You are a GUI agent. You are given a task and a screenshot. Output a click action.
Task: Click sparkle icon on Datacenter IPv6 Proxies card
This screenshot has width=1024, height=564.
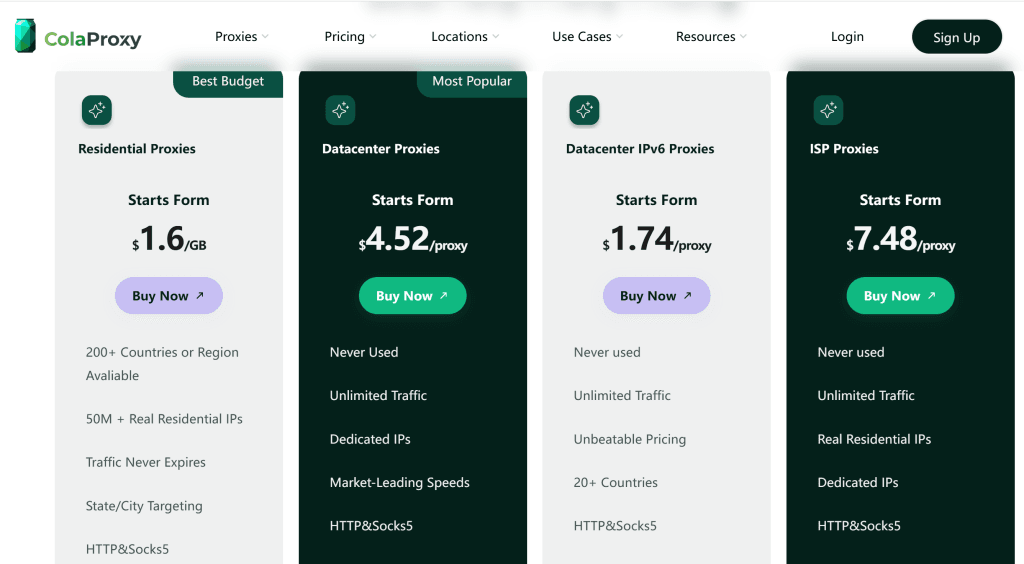pos(584,110)
